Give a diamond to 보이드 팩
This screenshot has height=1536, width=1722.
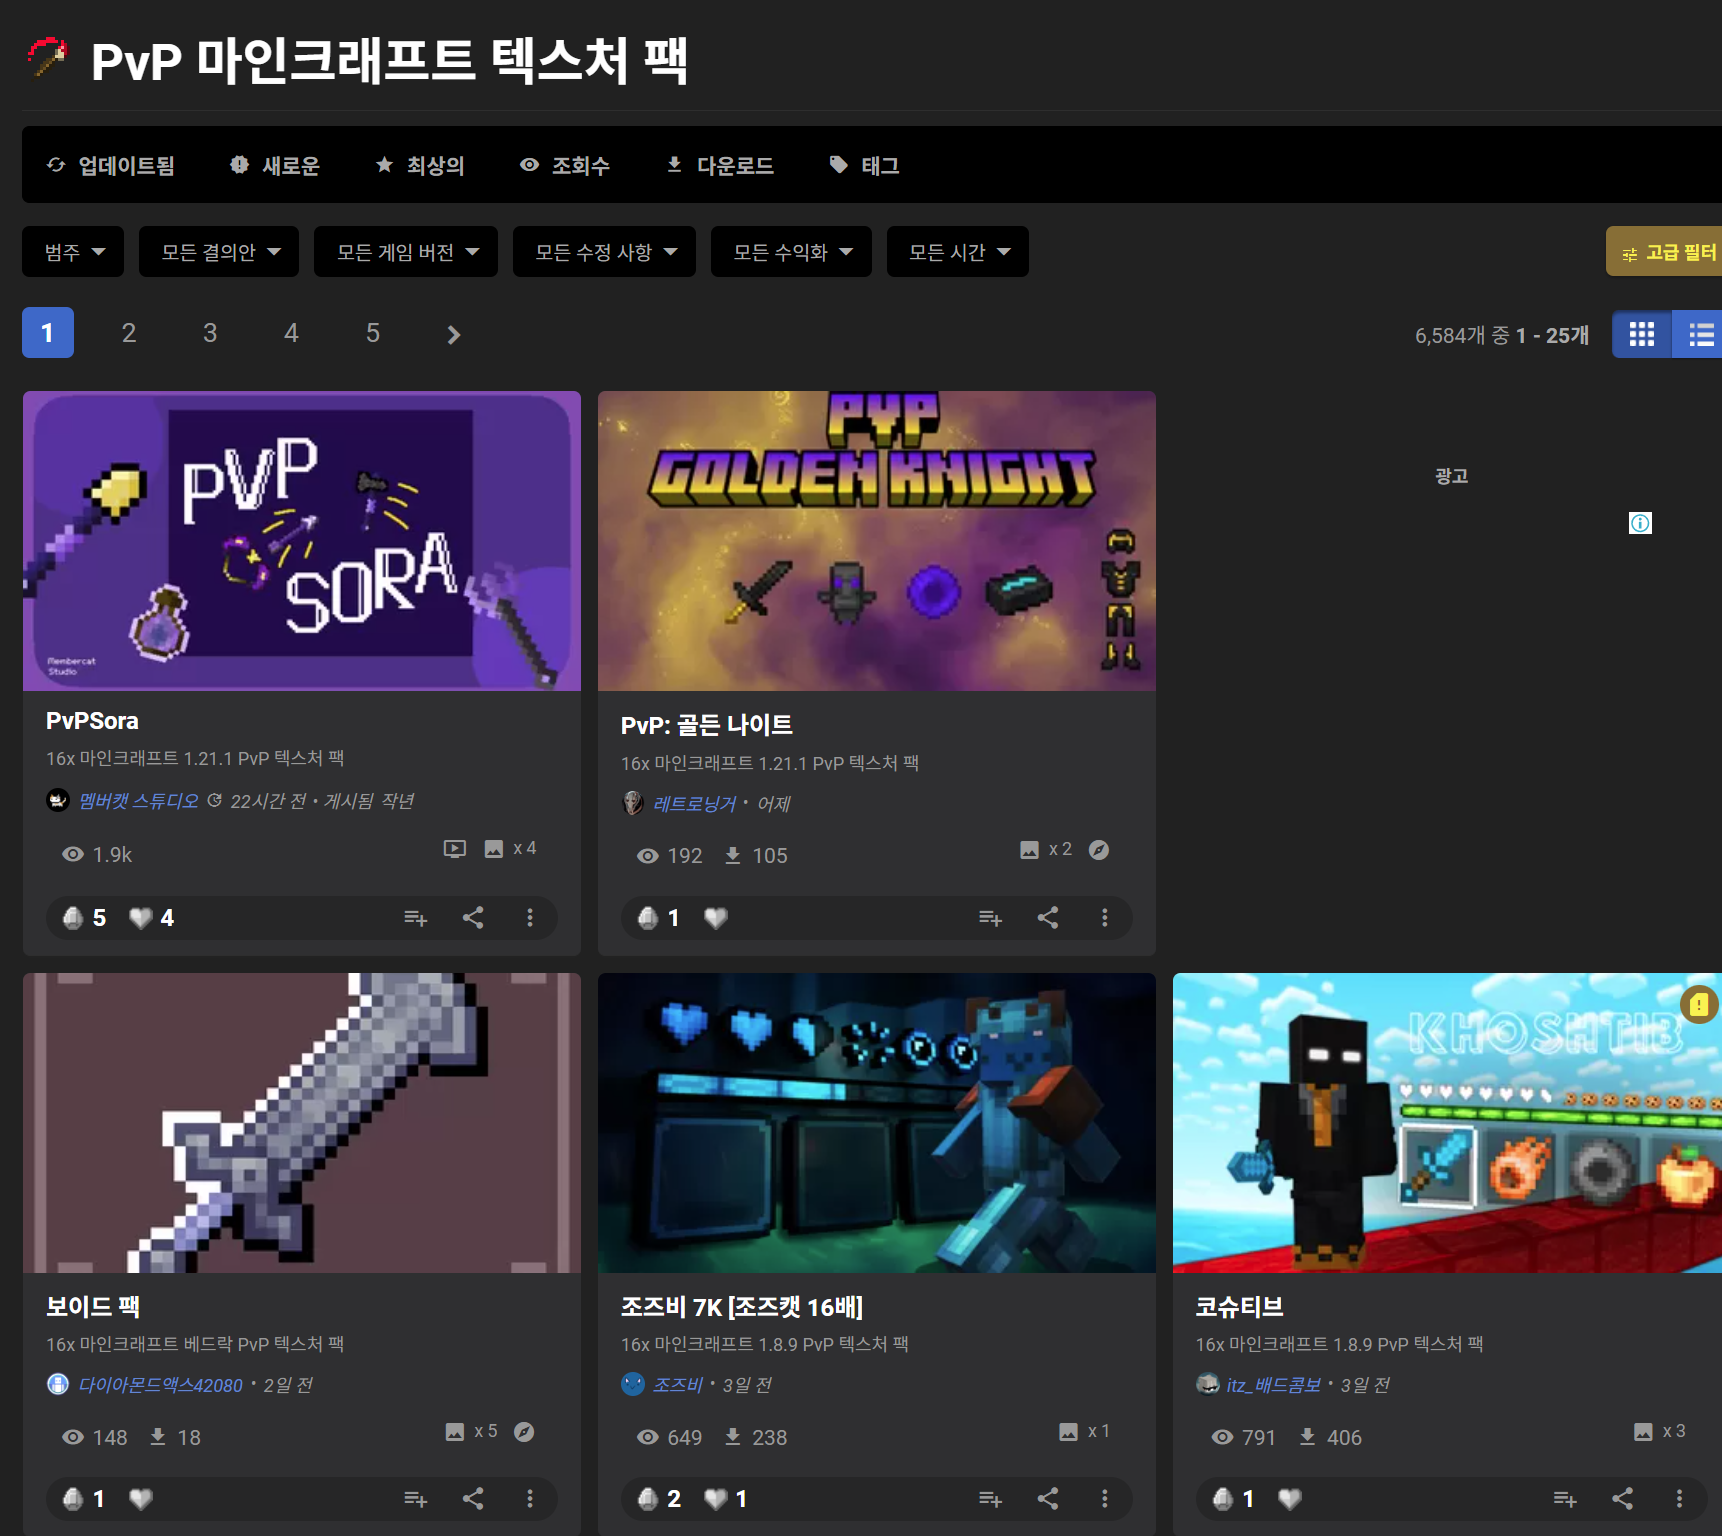[73, 1499]
